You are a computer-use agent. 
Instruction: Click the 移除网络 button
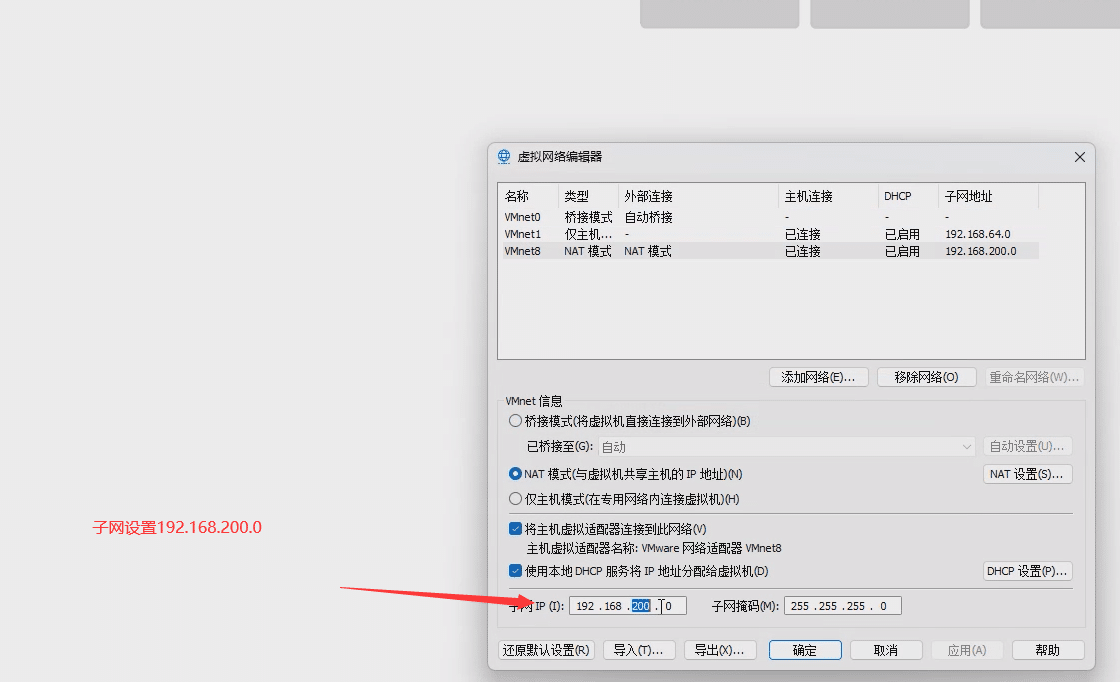926,377
